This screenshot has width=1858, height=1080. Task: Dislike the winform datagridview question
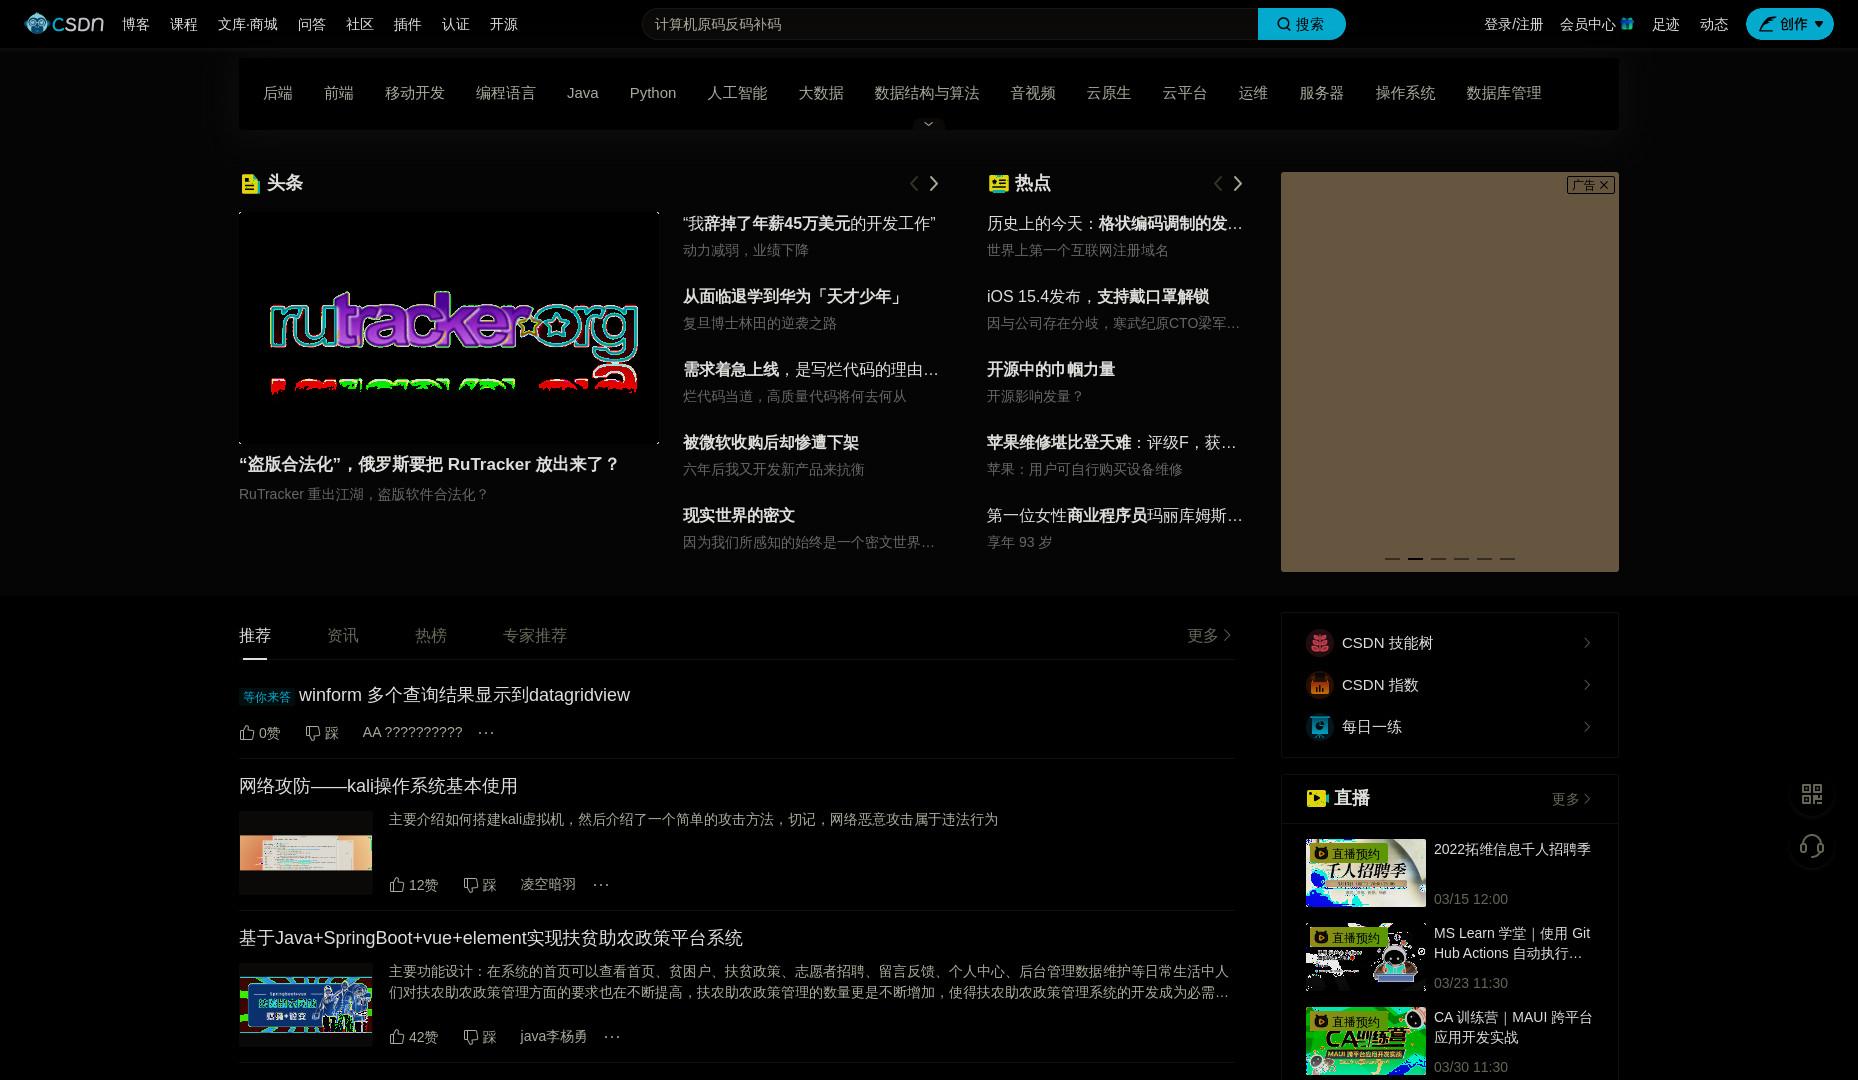[x=322, y=733]
